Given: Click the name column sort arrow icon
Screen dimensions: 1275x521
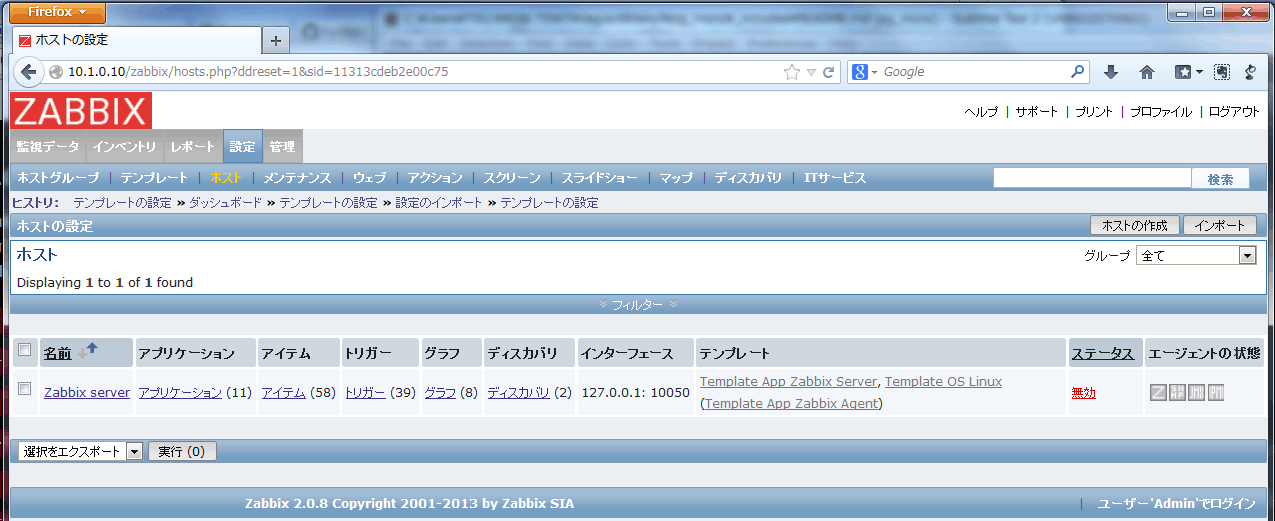Looking at the screenshot, I should point(88,349).
